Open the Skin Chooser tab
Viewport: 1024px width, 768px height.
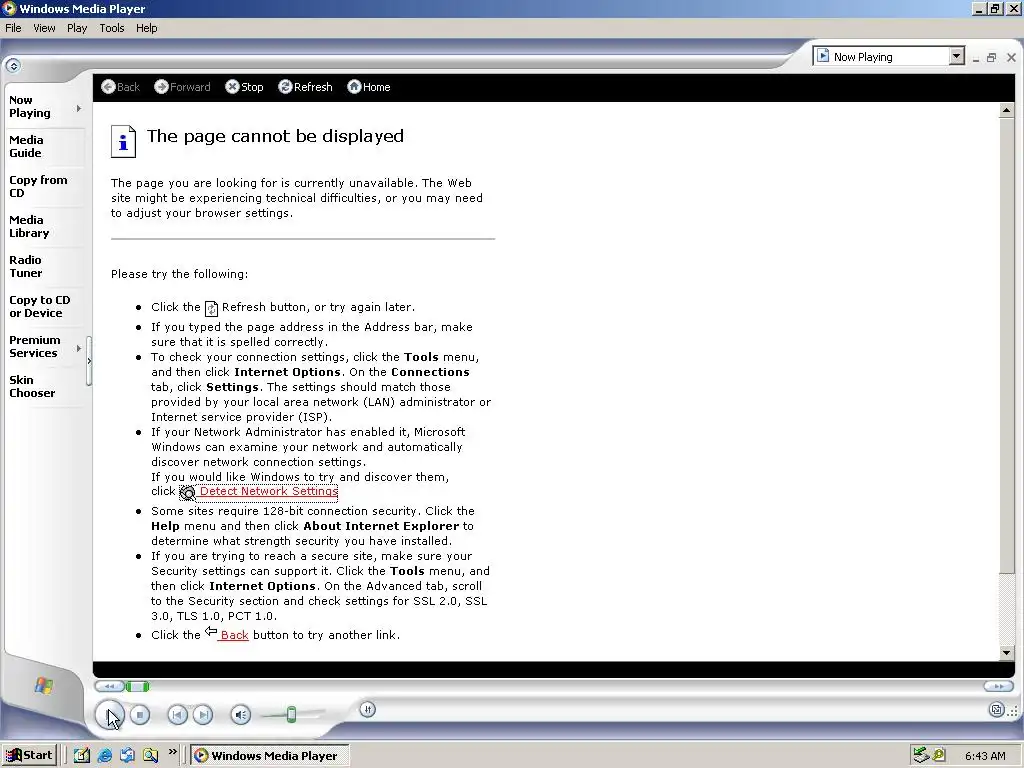click(32, 386)
